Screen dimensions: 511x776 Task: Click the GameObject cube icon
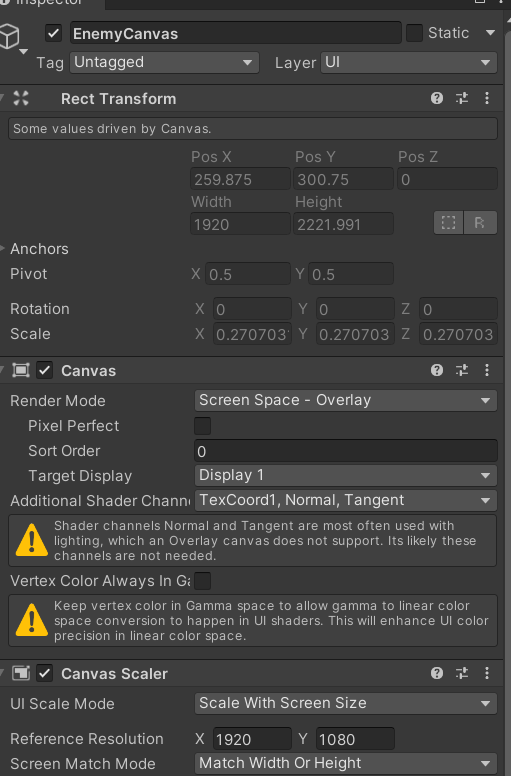(x=9, y=36)
